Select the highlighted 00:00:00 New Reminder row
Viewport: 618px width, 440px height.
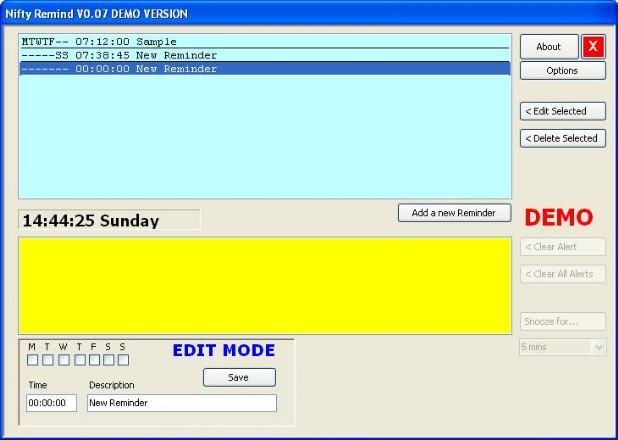[264, 69]
